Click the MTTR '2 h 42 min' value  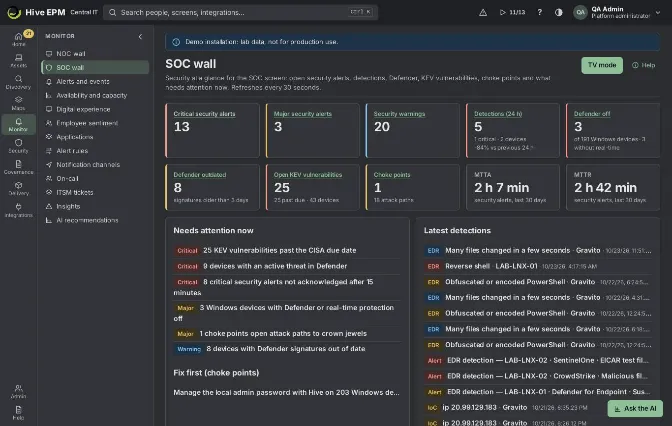pyautogui.click(x=605, y=188)
